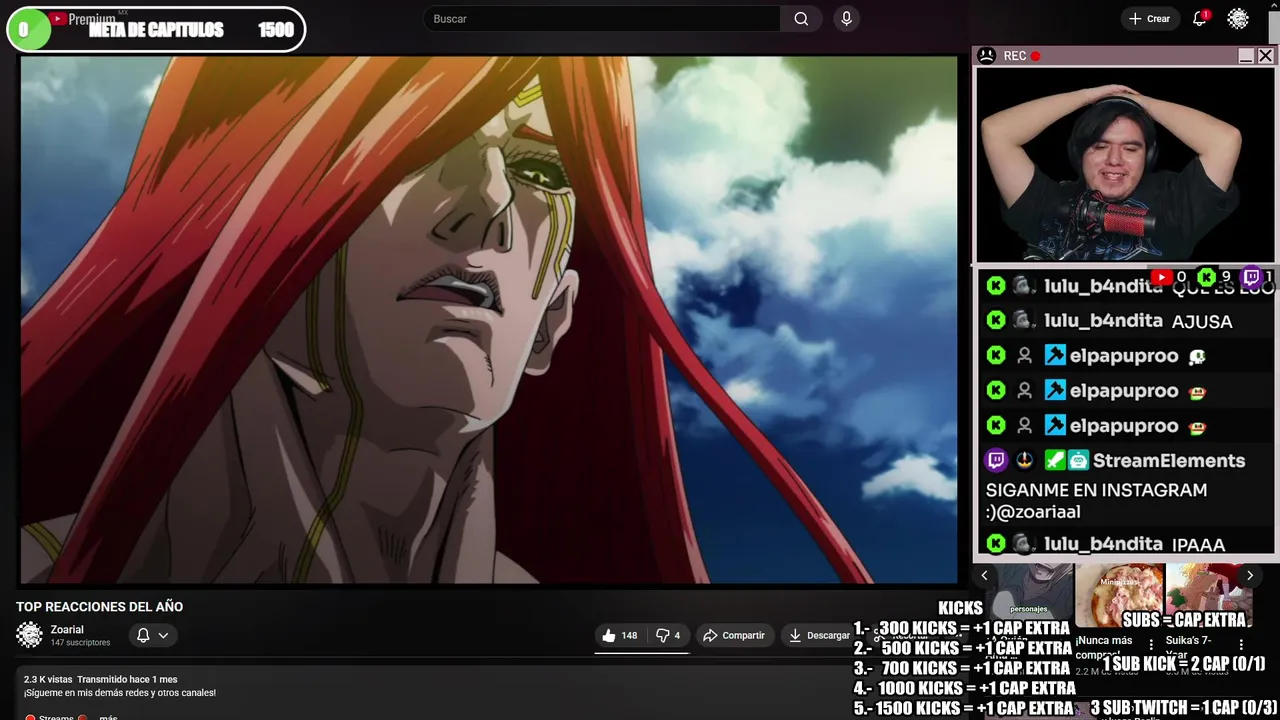Screen dimensions: 1280x720
Task: Close the REC webcam overlay window
Action: (x=1265, y=56)
